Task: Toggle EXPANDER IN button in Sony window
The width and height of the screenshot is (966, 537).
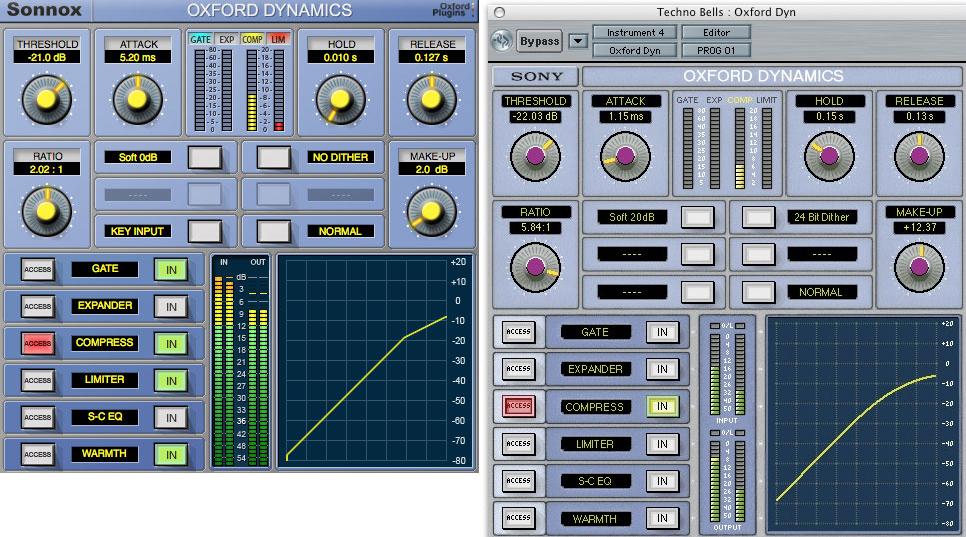Action: (x=662, y=369)
